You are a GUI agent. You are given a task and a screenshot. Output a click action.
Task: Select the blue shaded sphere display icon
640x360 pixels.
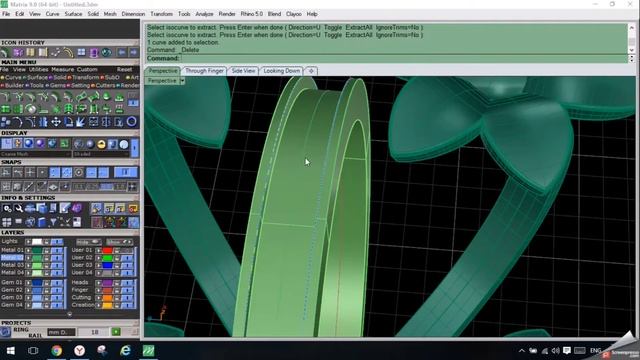pos(29,144)
